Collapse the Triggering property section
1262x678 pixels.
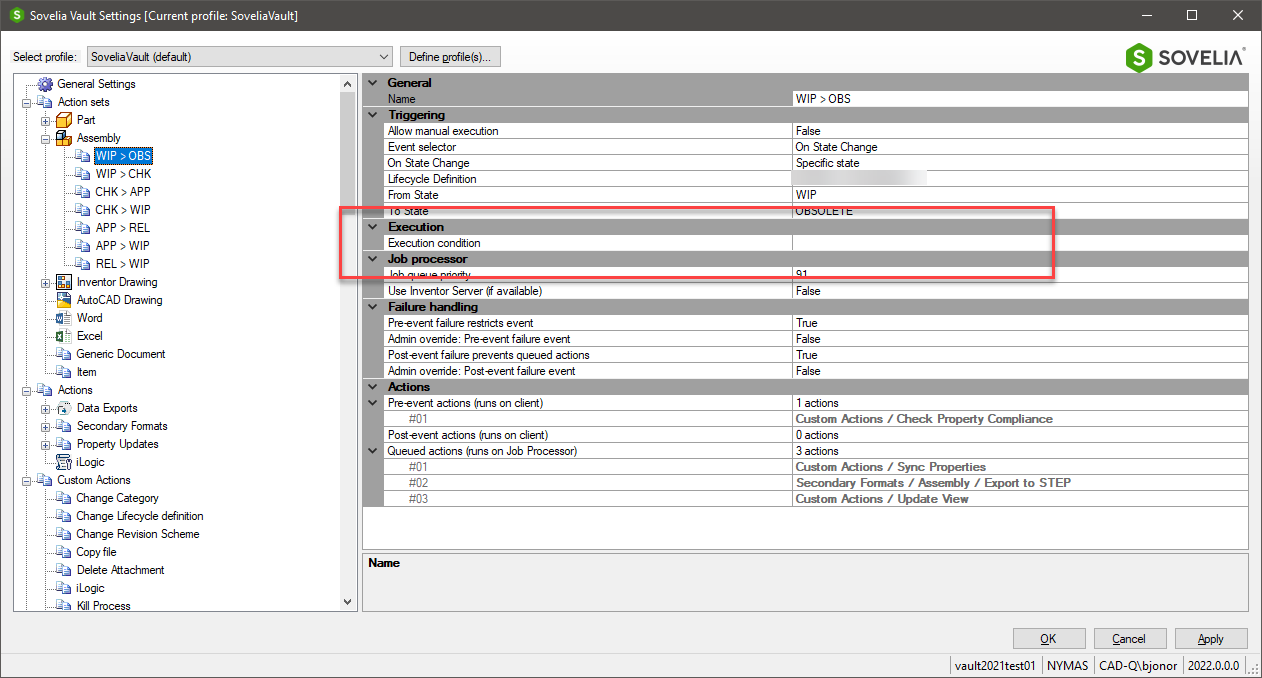pyautogui.click(x=373, y=115)
